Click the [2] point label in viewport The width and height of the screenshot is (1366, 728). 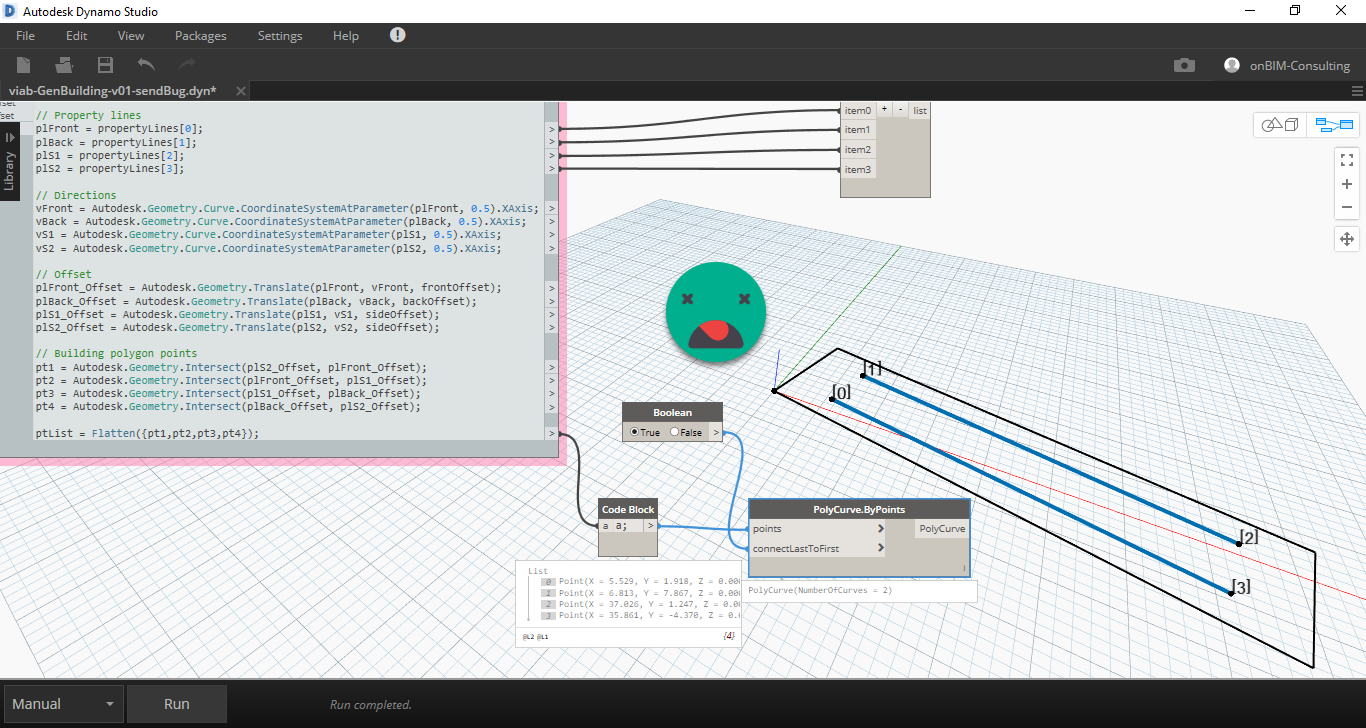click(x=1248, y=536)
